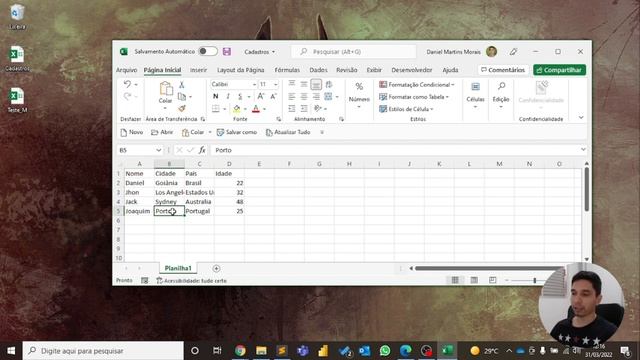Screen dimensions: 640x360
Task: Click the cell borders icon
Action: [x=216, y=109]
